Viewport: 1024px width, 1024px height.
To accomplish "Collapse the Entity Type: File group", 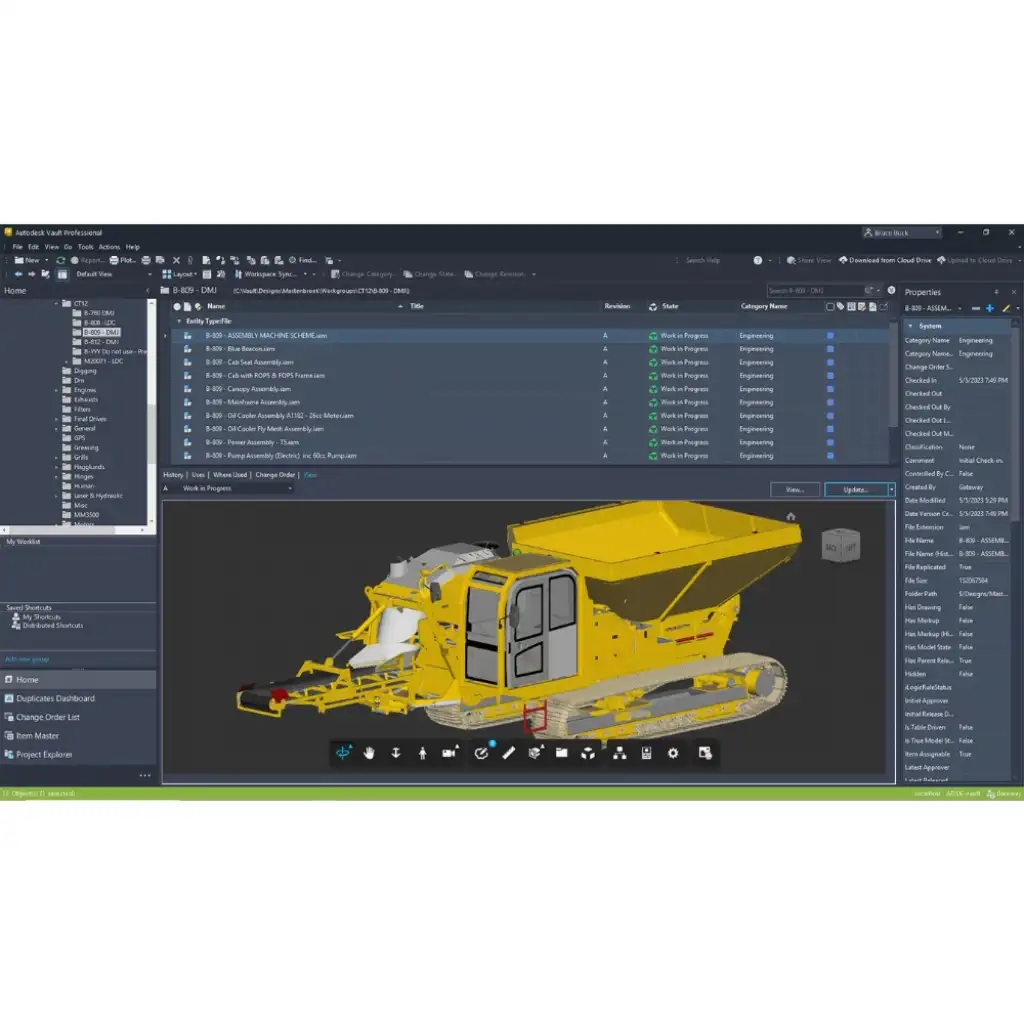I will tap(179, 321).
